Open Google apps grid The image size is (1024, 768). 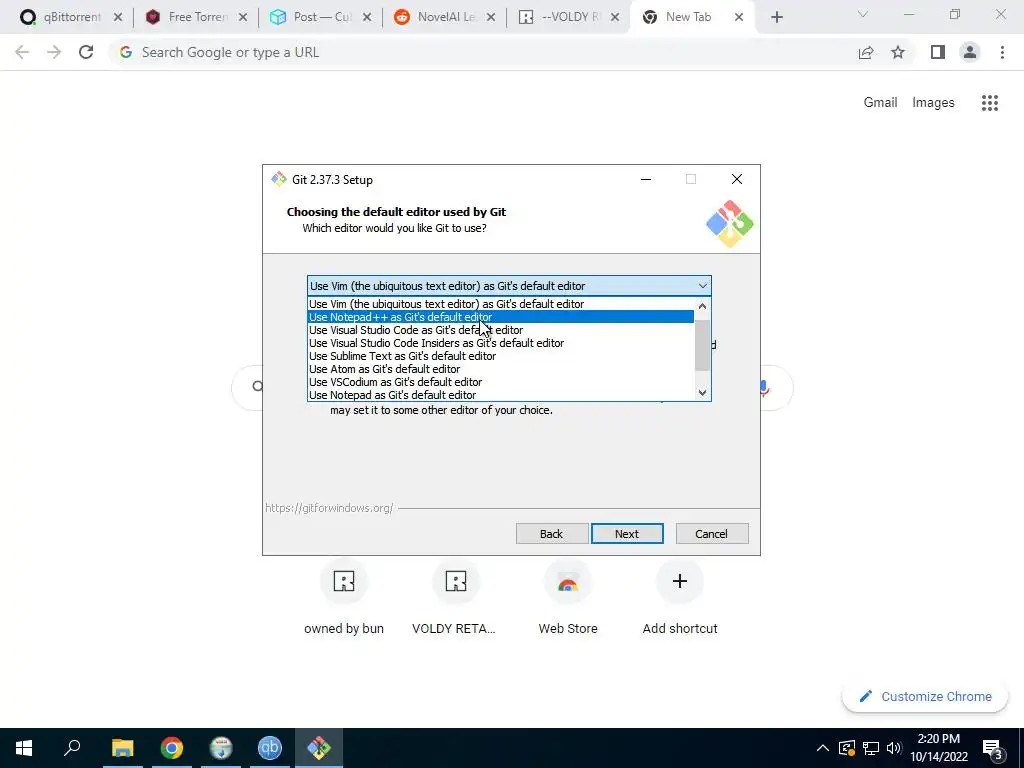[990, 103]
